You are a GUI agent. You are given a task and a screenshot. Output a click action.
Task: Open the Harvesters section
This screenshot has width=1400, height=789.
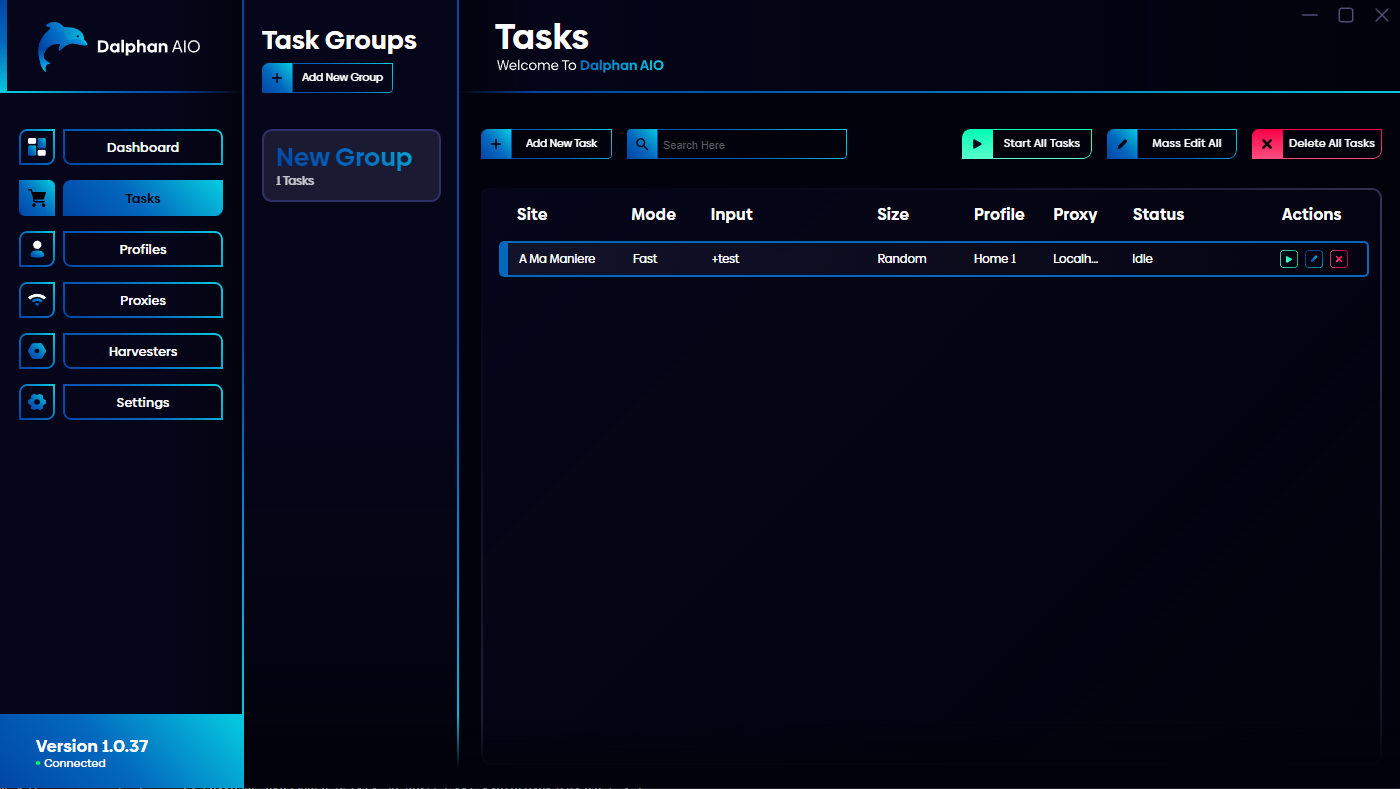coord(143,351)
